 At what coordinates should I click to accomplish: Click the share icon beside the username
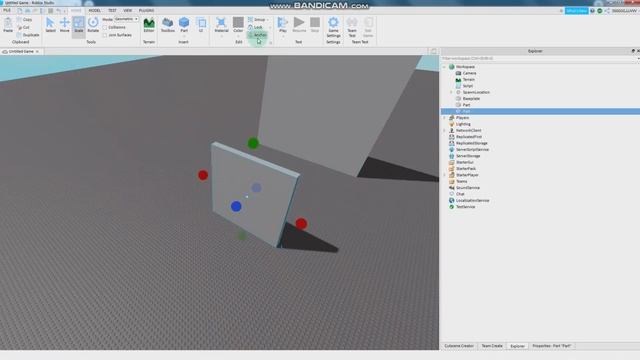pyautogui.click(x=607, y=11)
